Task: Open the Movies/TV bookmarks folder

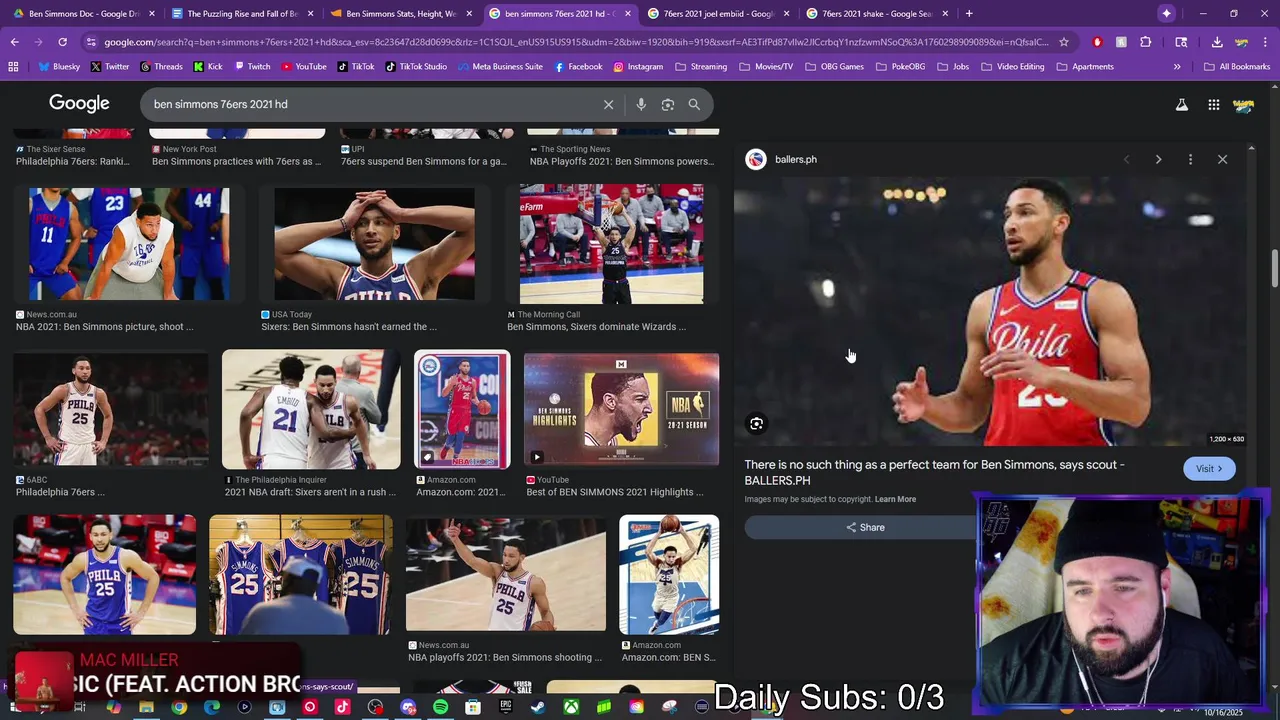Action: (766, 66)
